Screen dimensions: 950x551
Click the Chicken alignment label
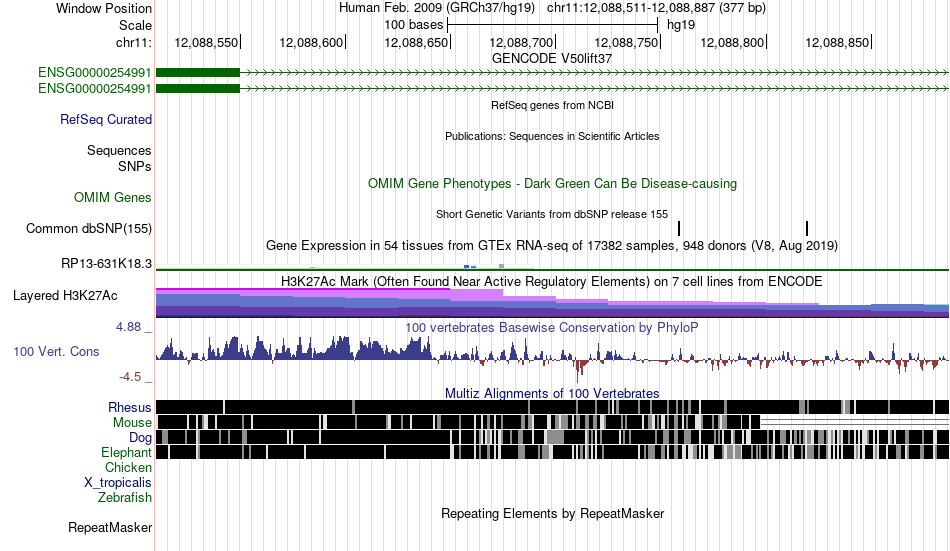(128, 467)
